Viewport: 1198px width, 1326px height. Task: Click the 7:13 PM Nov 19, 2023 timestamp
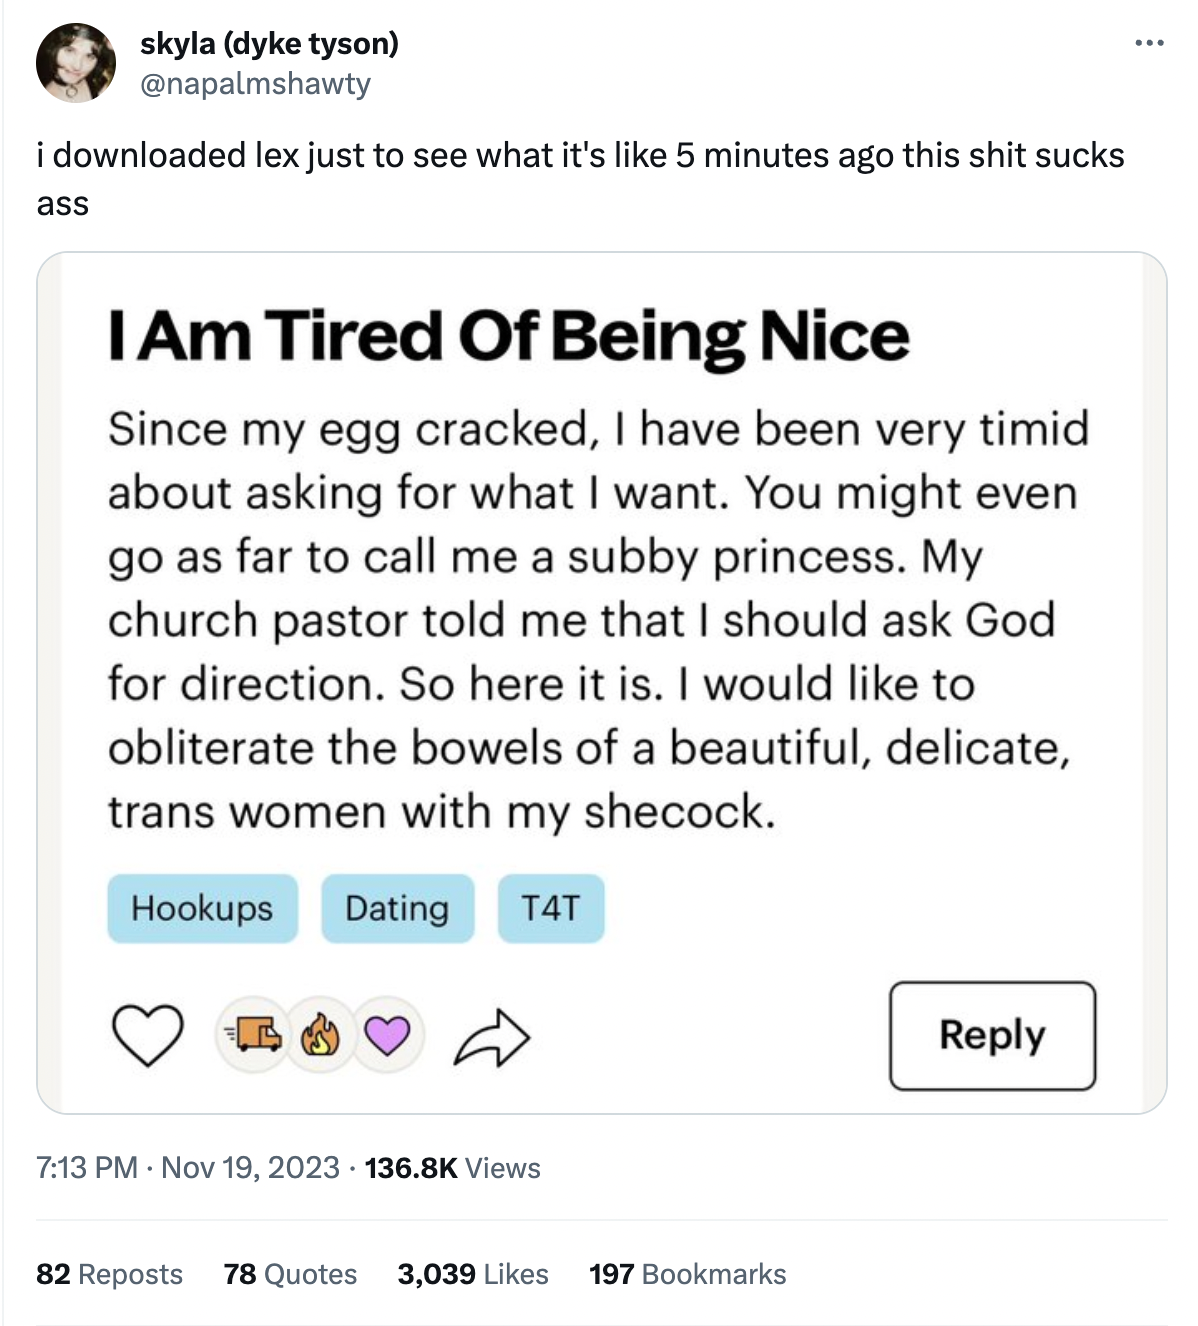tap(188, 1167)
